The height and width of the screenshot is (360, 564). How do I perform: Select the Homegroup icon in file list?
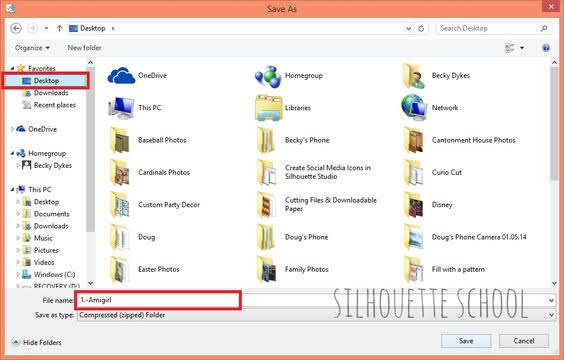268,76
